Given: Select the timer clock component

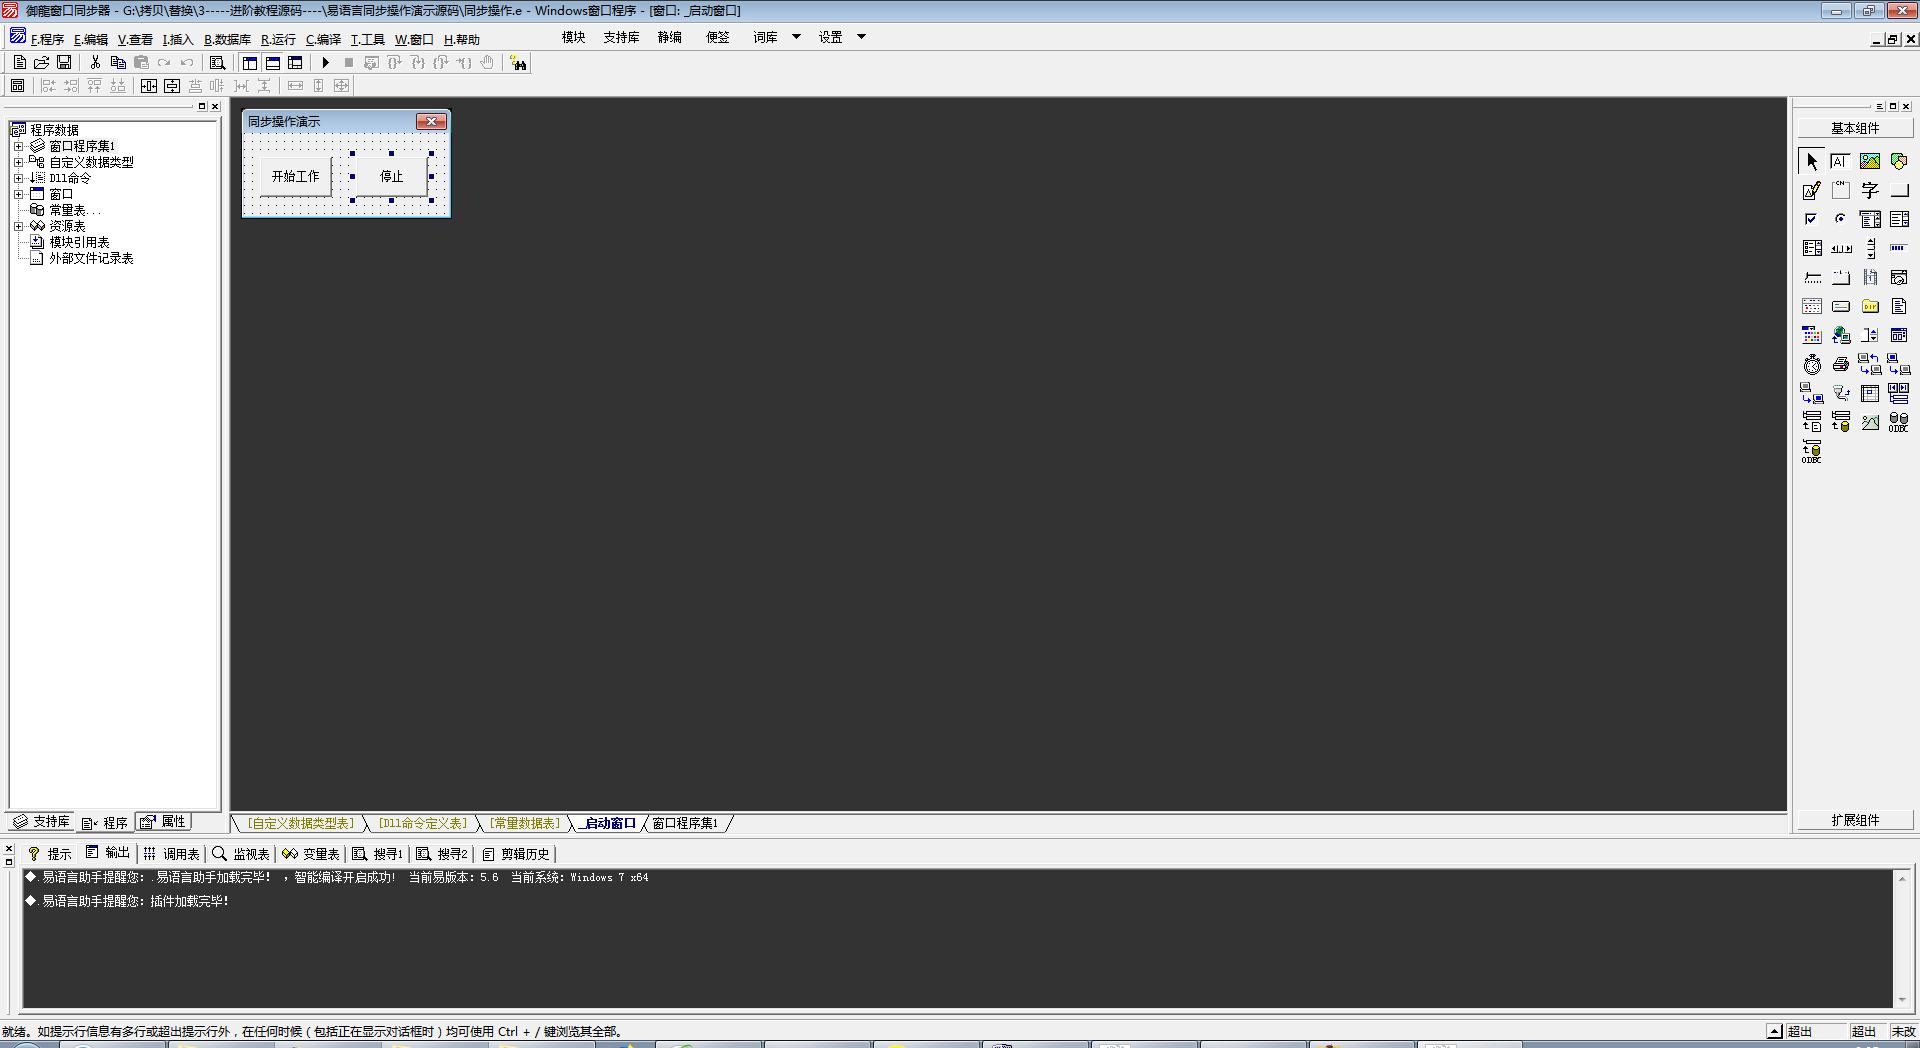Looking at the screenshot, I should 1812,365.
